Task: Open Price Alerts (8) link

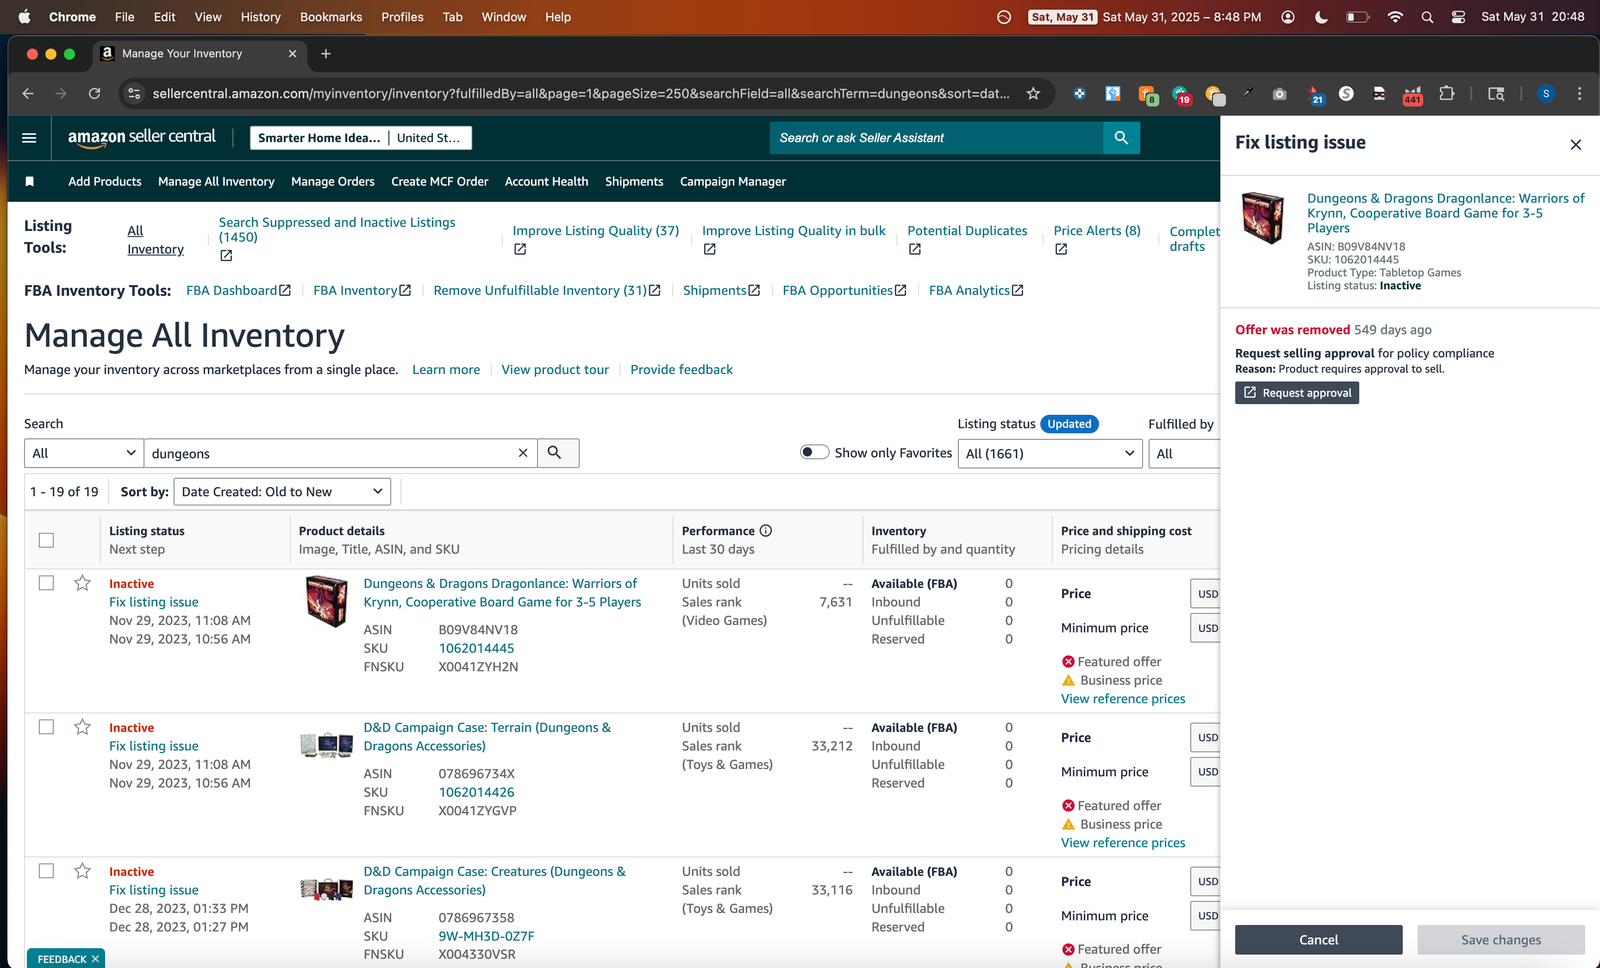Action: (1097, 231)
